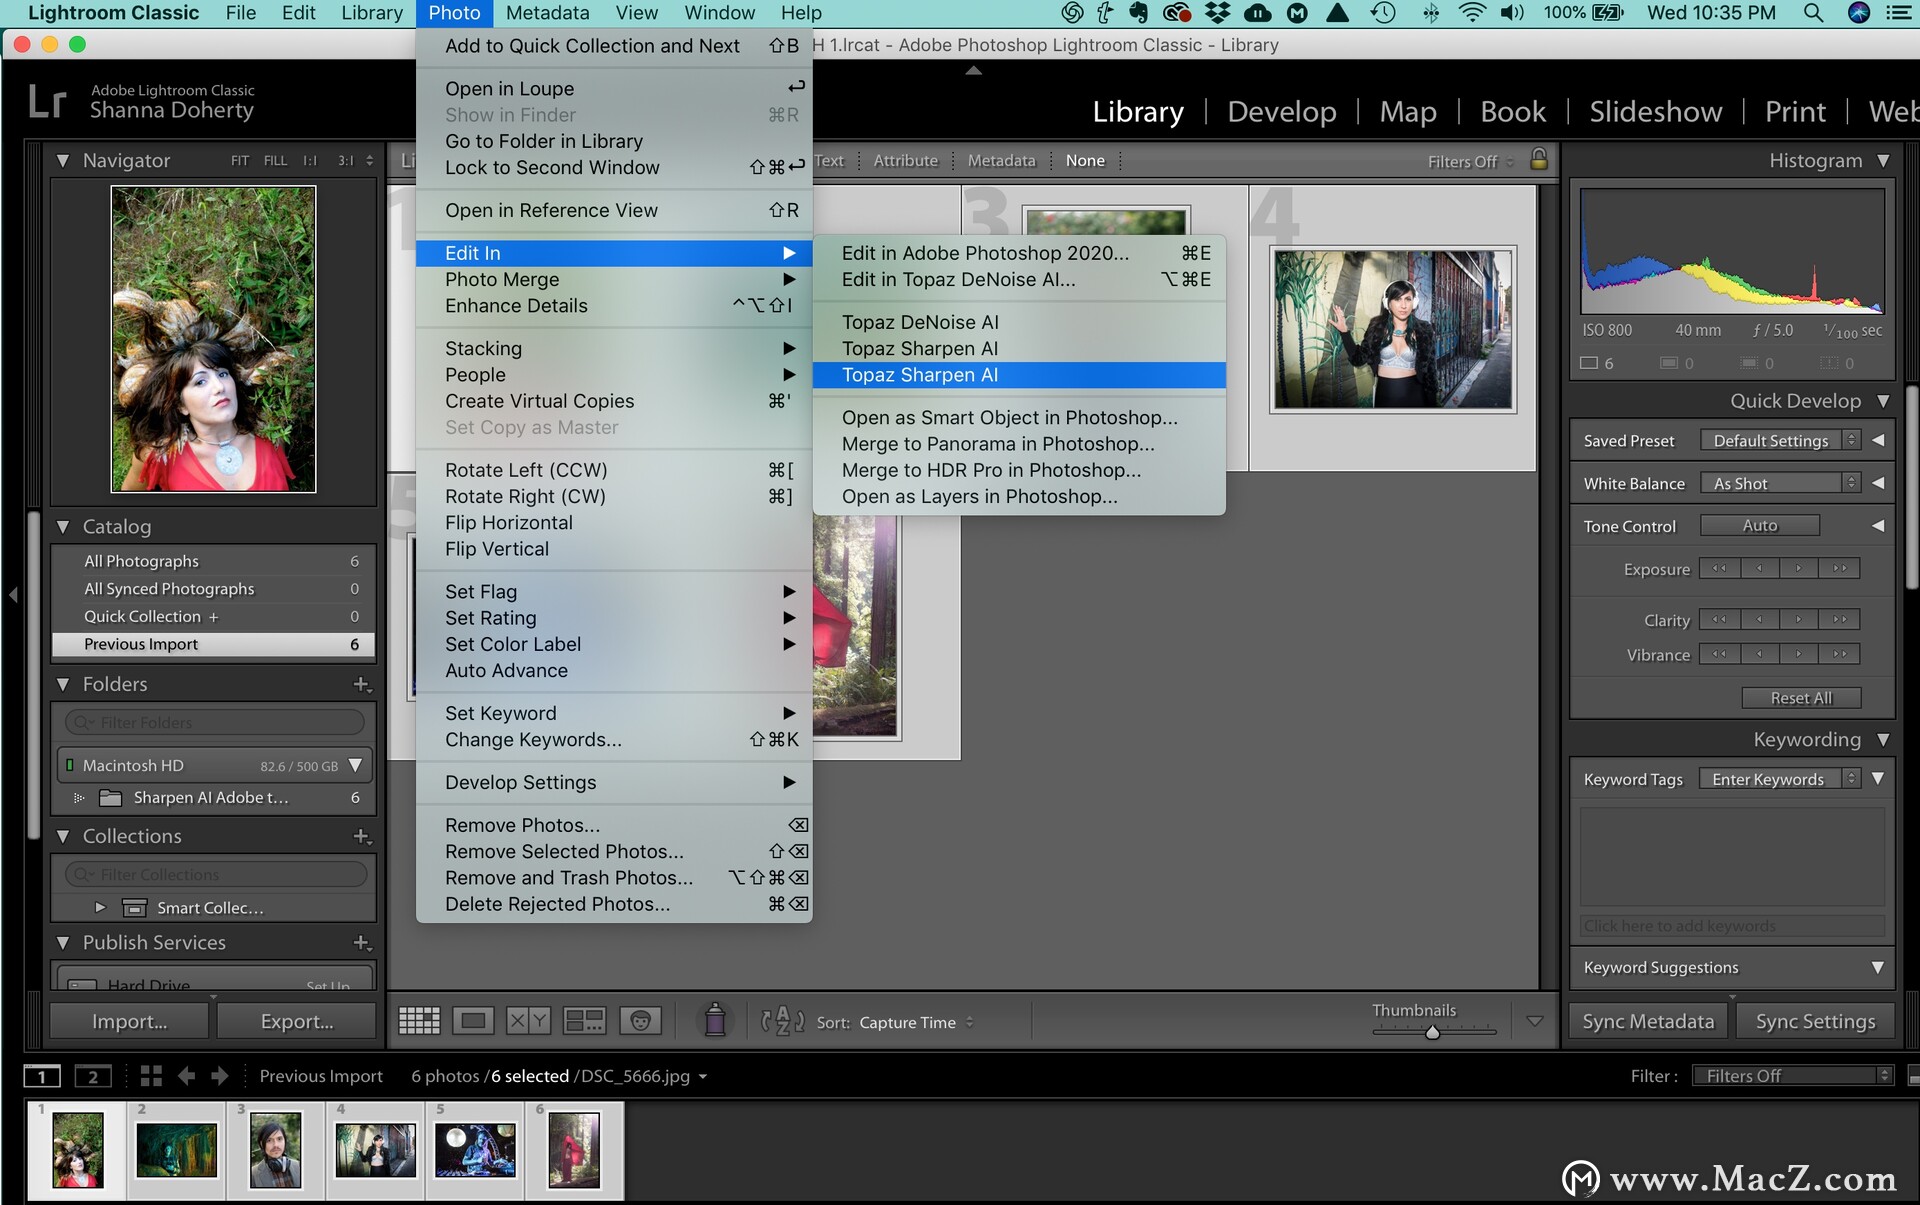Viewport: 1920px width, 1205px height.
Task: Expand Keyword Suggestions section
Action: point(1878,967)
